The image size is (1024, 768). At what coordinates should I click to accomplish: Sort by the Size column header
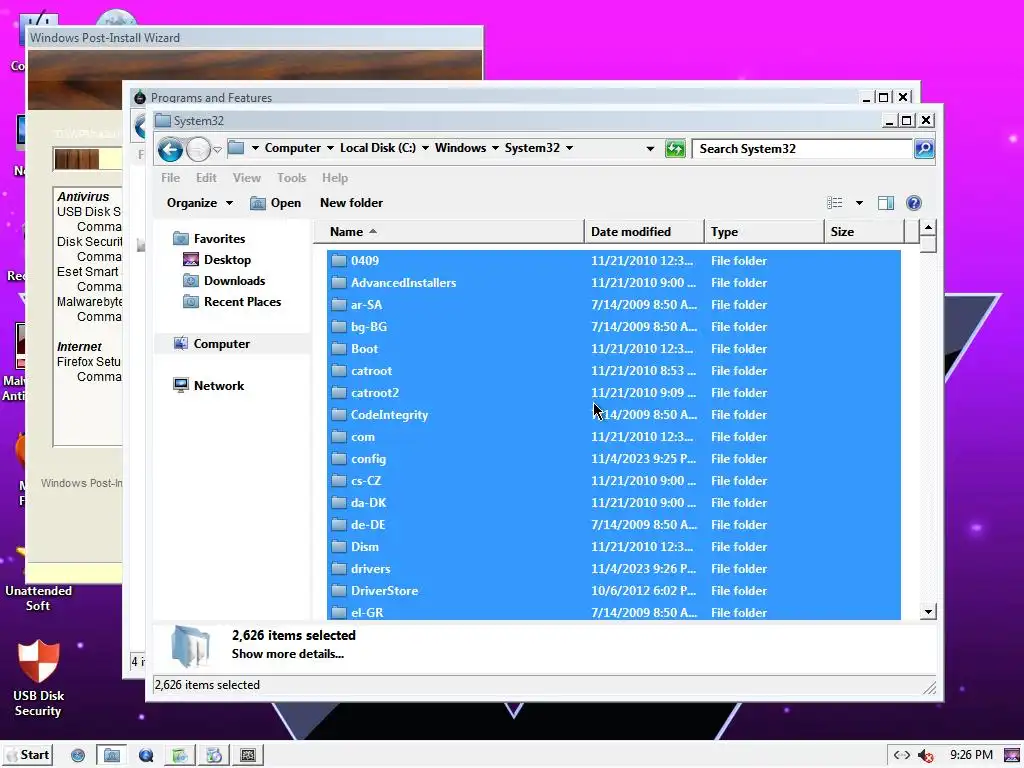(864, 232)
